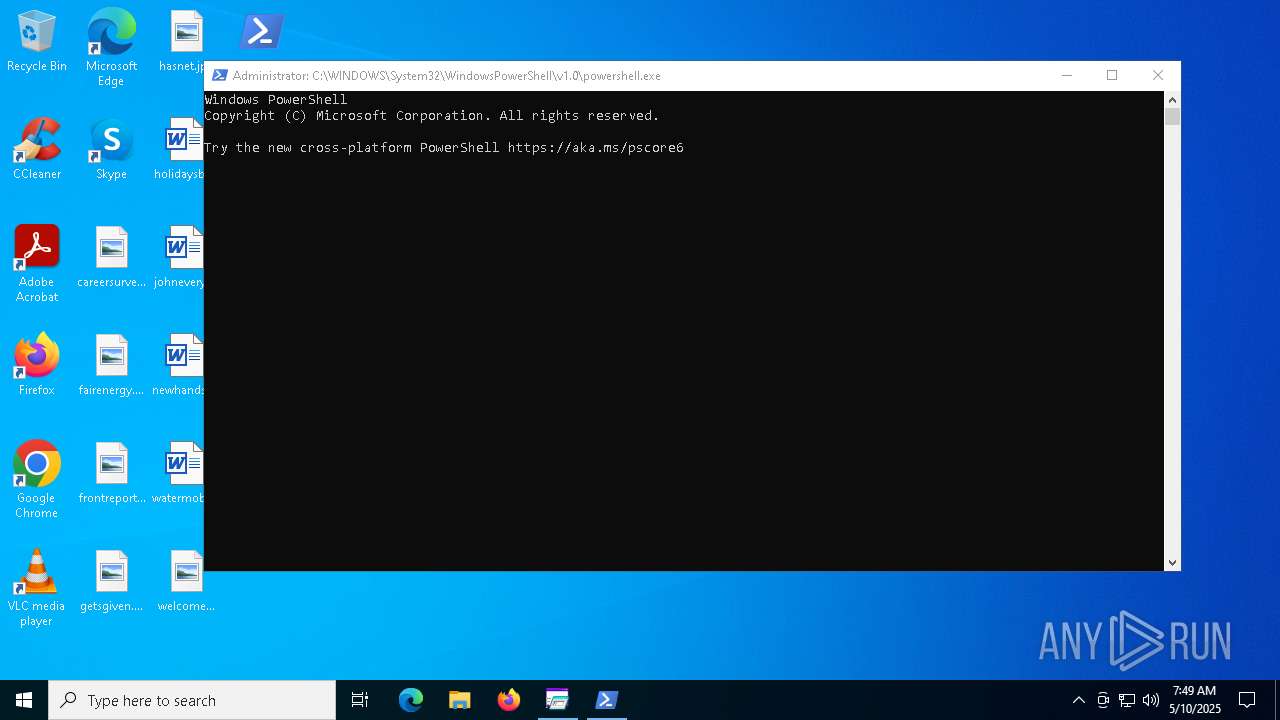Open the volume control tray icon
This screenshot has width=1280, height=720.
(x=1151, y=700)
